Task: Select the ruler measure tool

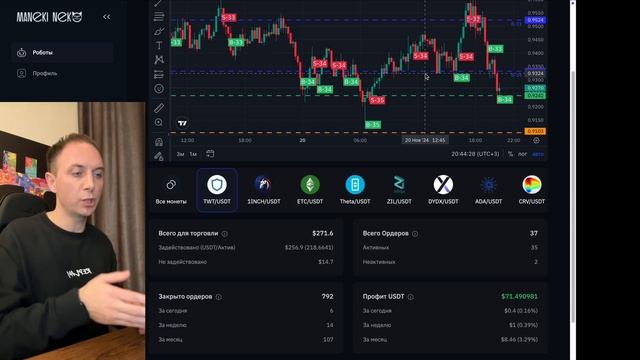Action: tap(159, 108)
